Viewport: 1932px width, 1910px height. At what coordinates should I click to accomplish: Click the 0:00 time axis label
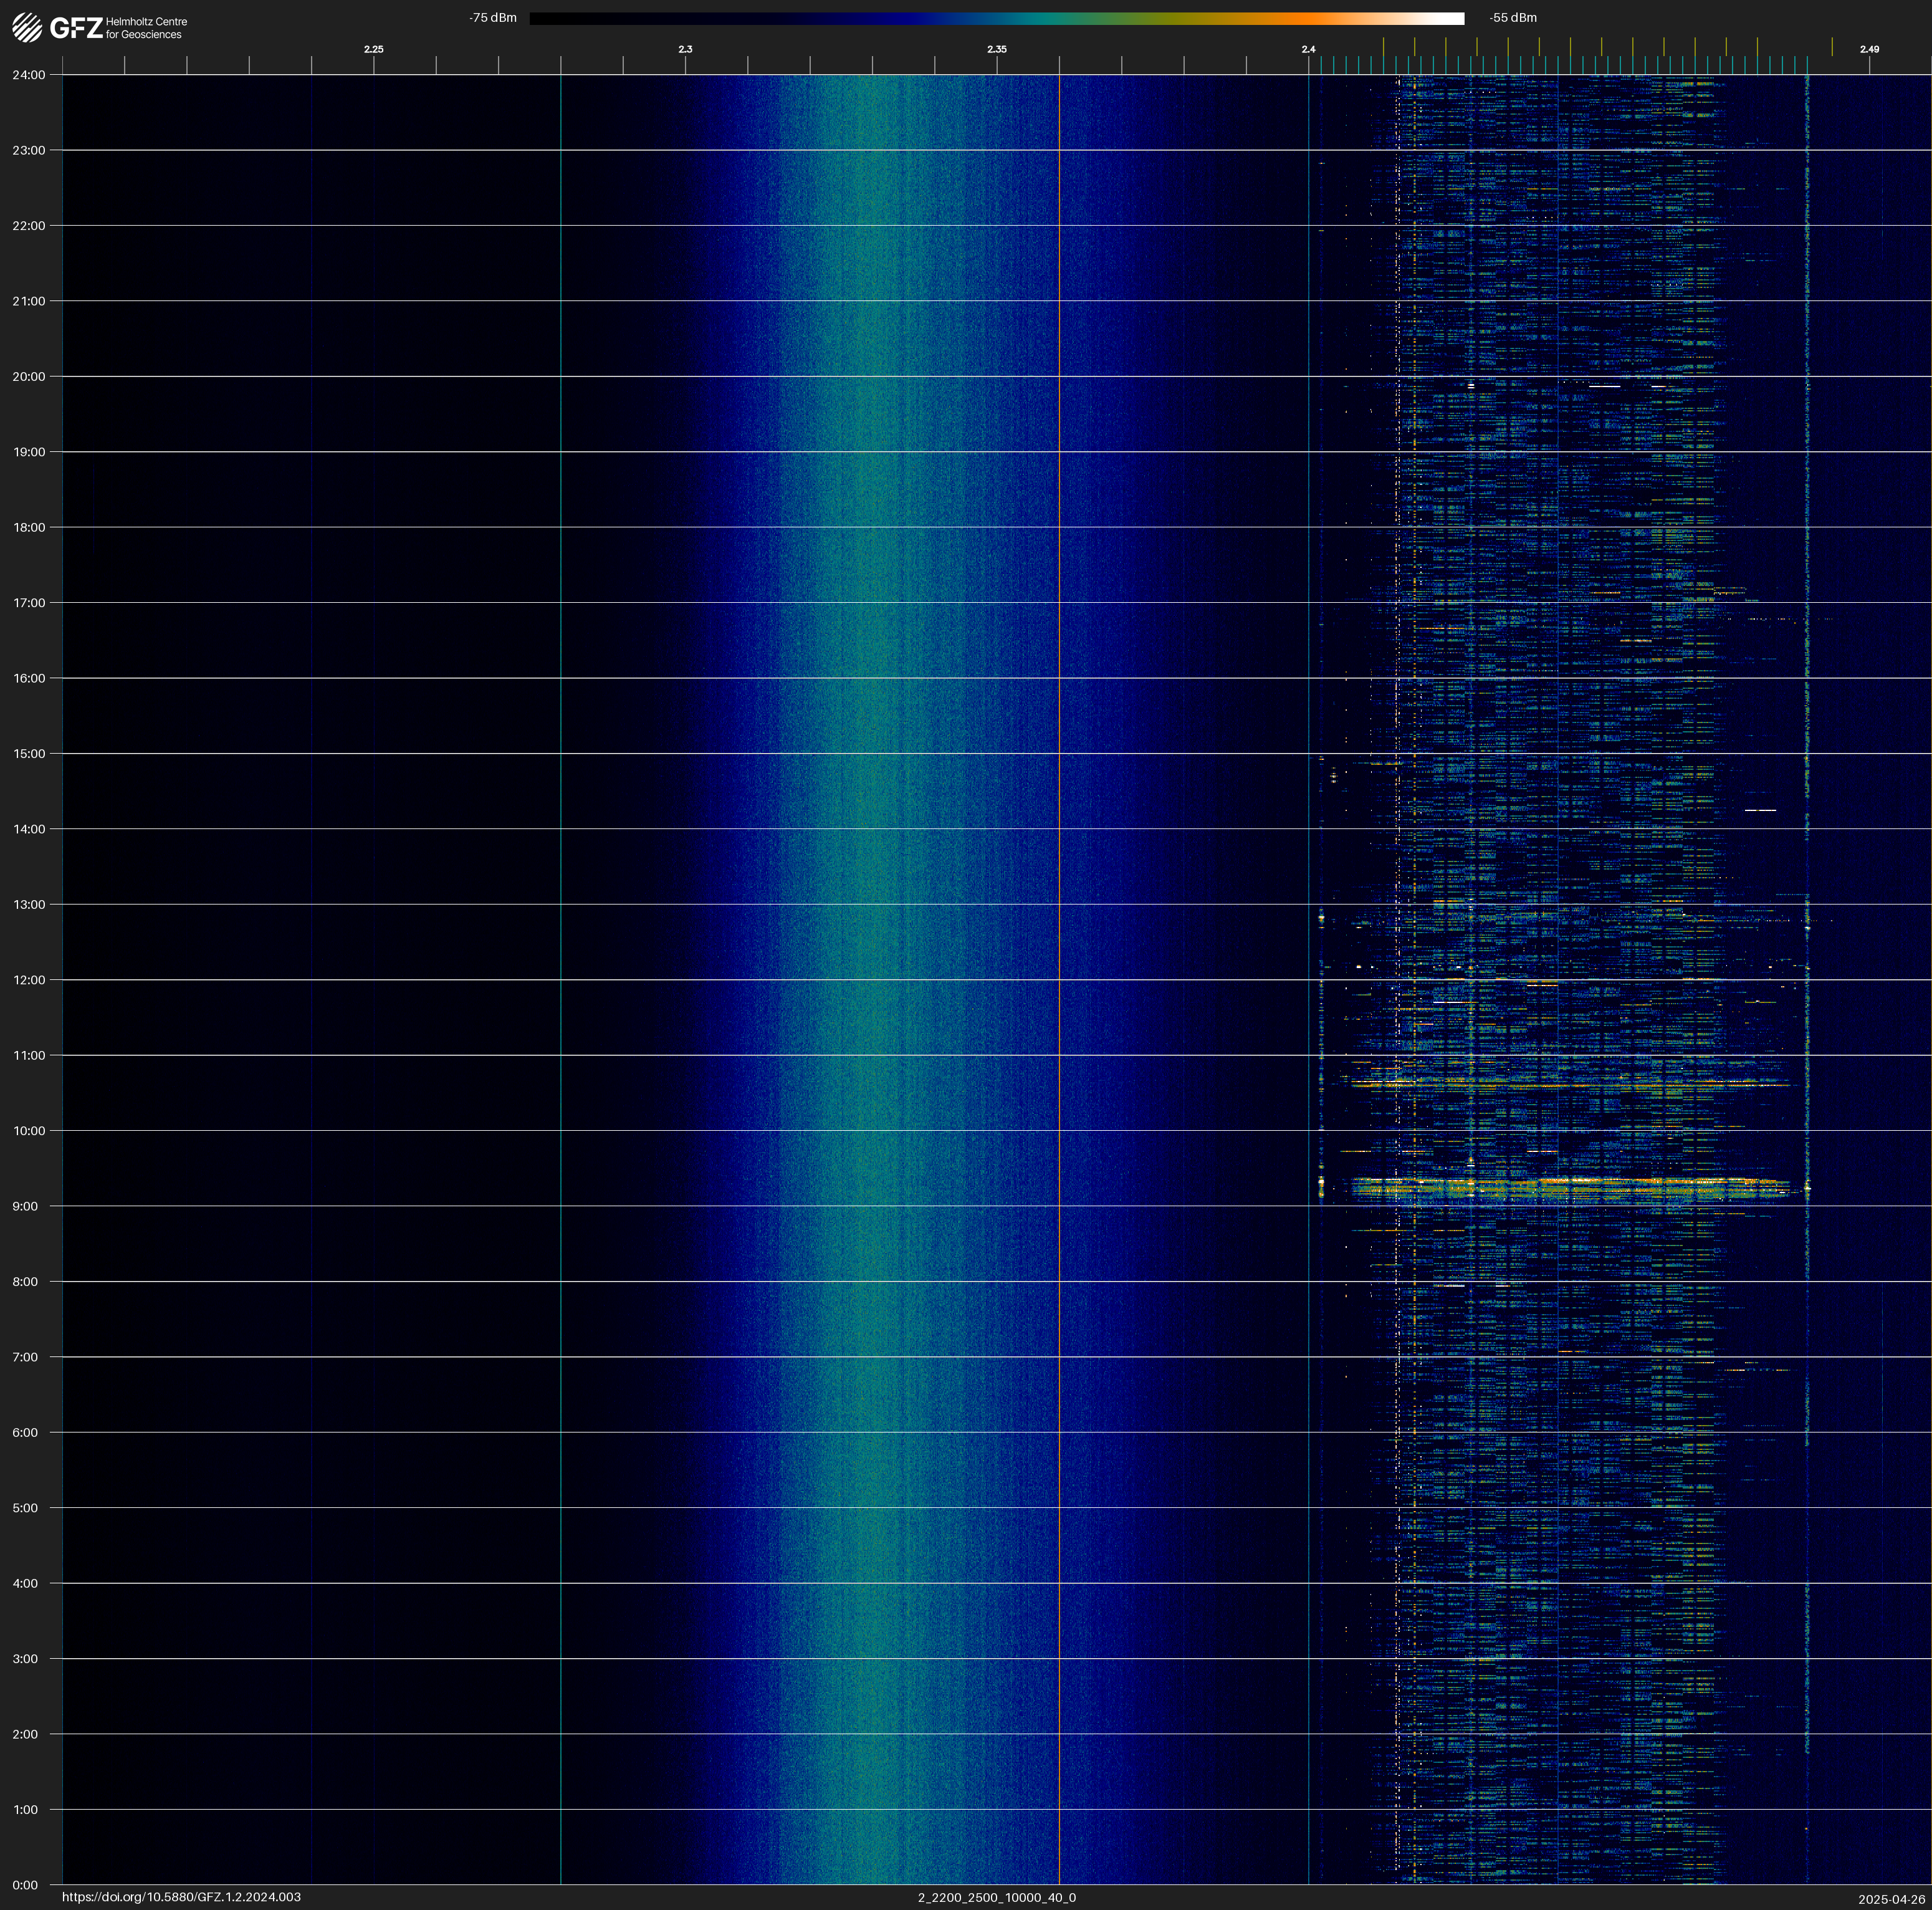pyautogui.click(x=25, y=1885)
